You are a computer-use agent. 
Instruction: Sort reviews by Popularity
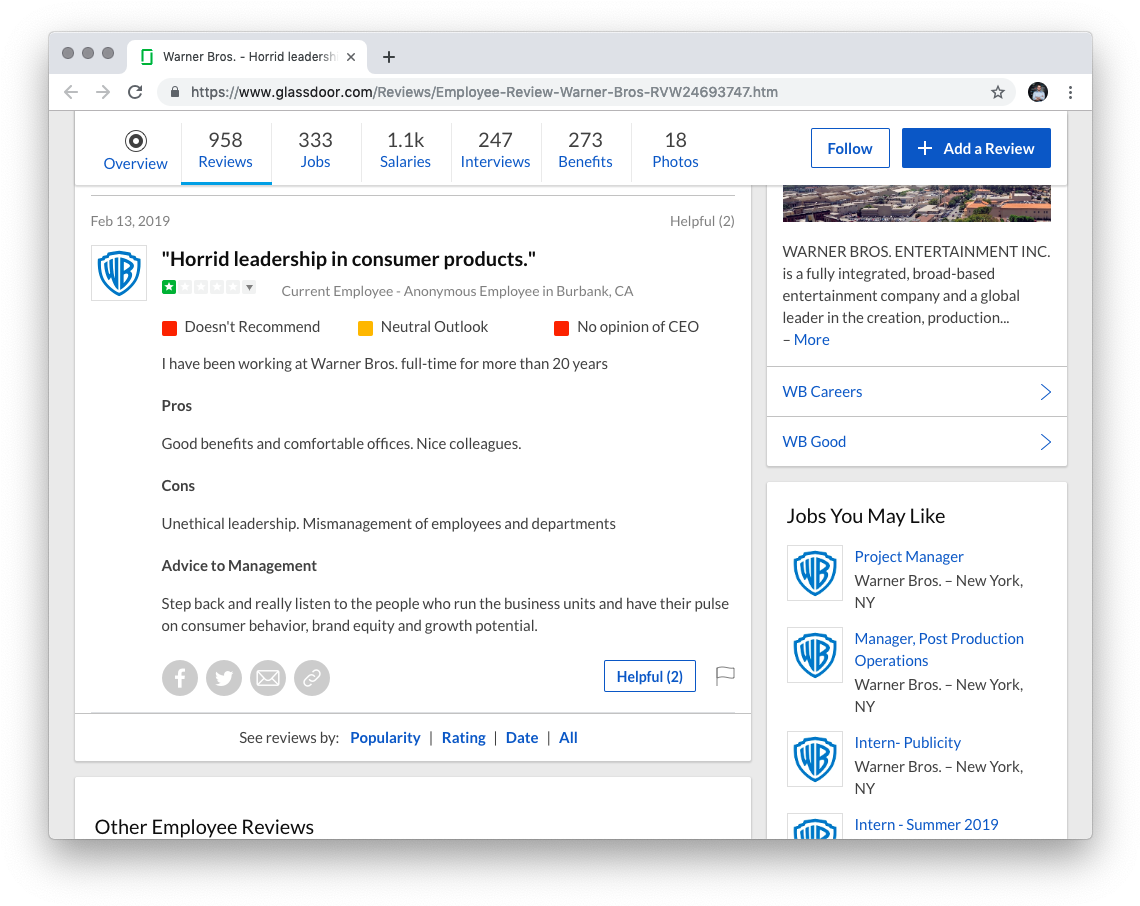[385, 738]
